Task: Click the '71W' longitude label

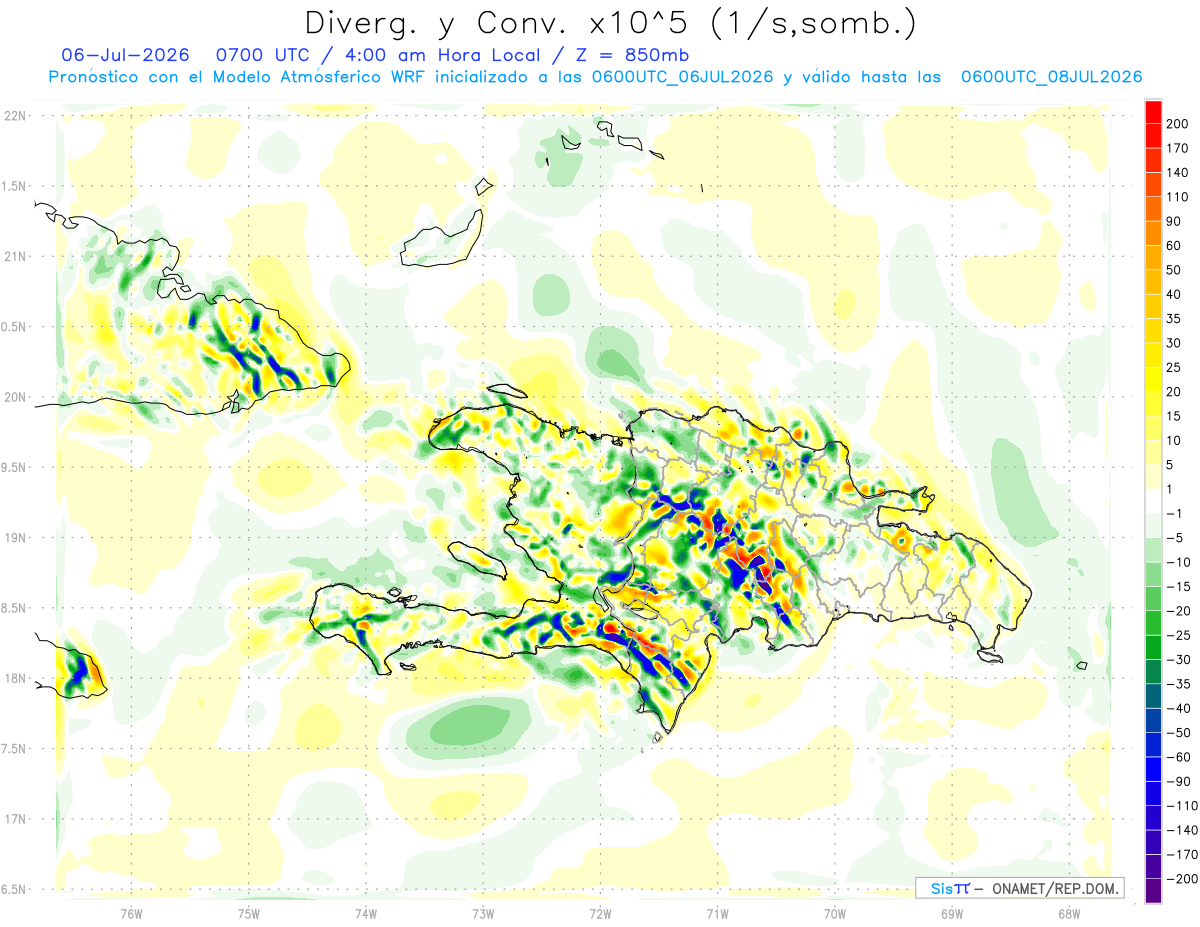Action: pyautogui.click(x=718, y=914)
